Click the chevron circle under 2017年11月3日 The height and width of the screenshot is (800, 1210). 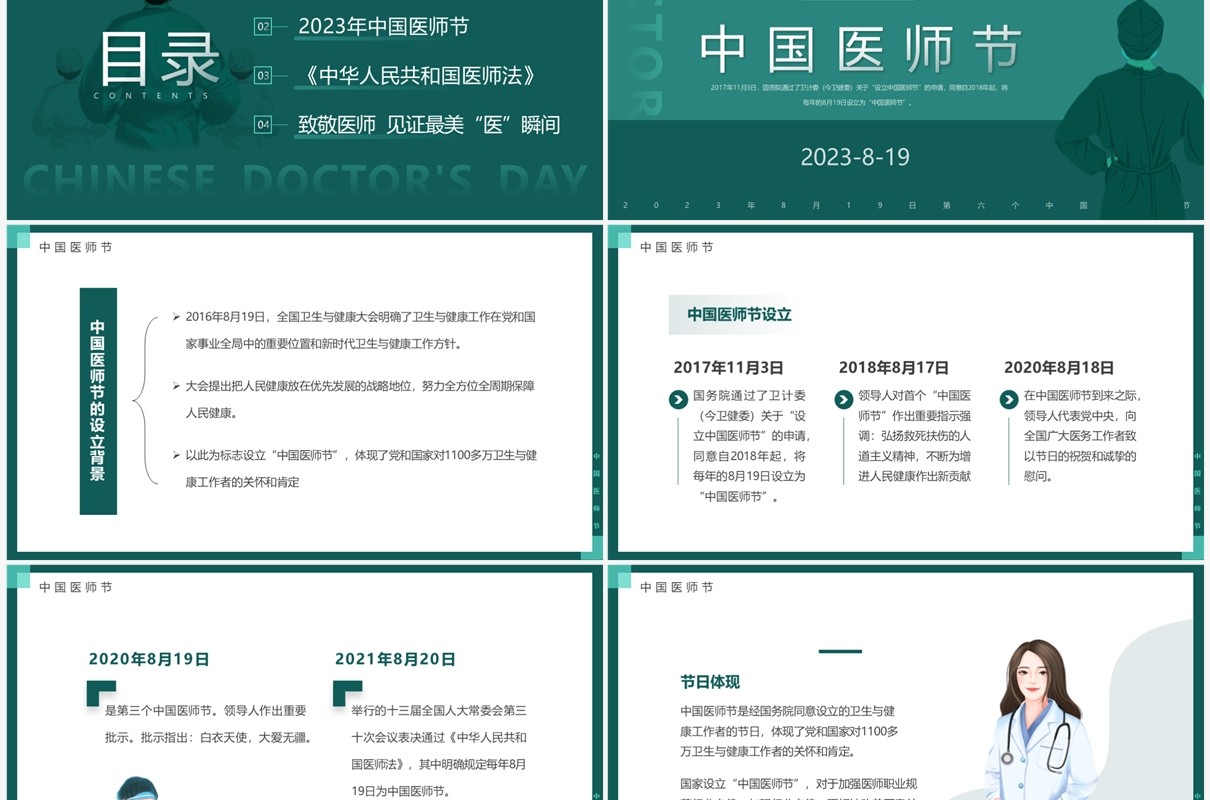coord(678,400)
